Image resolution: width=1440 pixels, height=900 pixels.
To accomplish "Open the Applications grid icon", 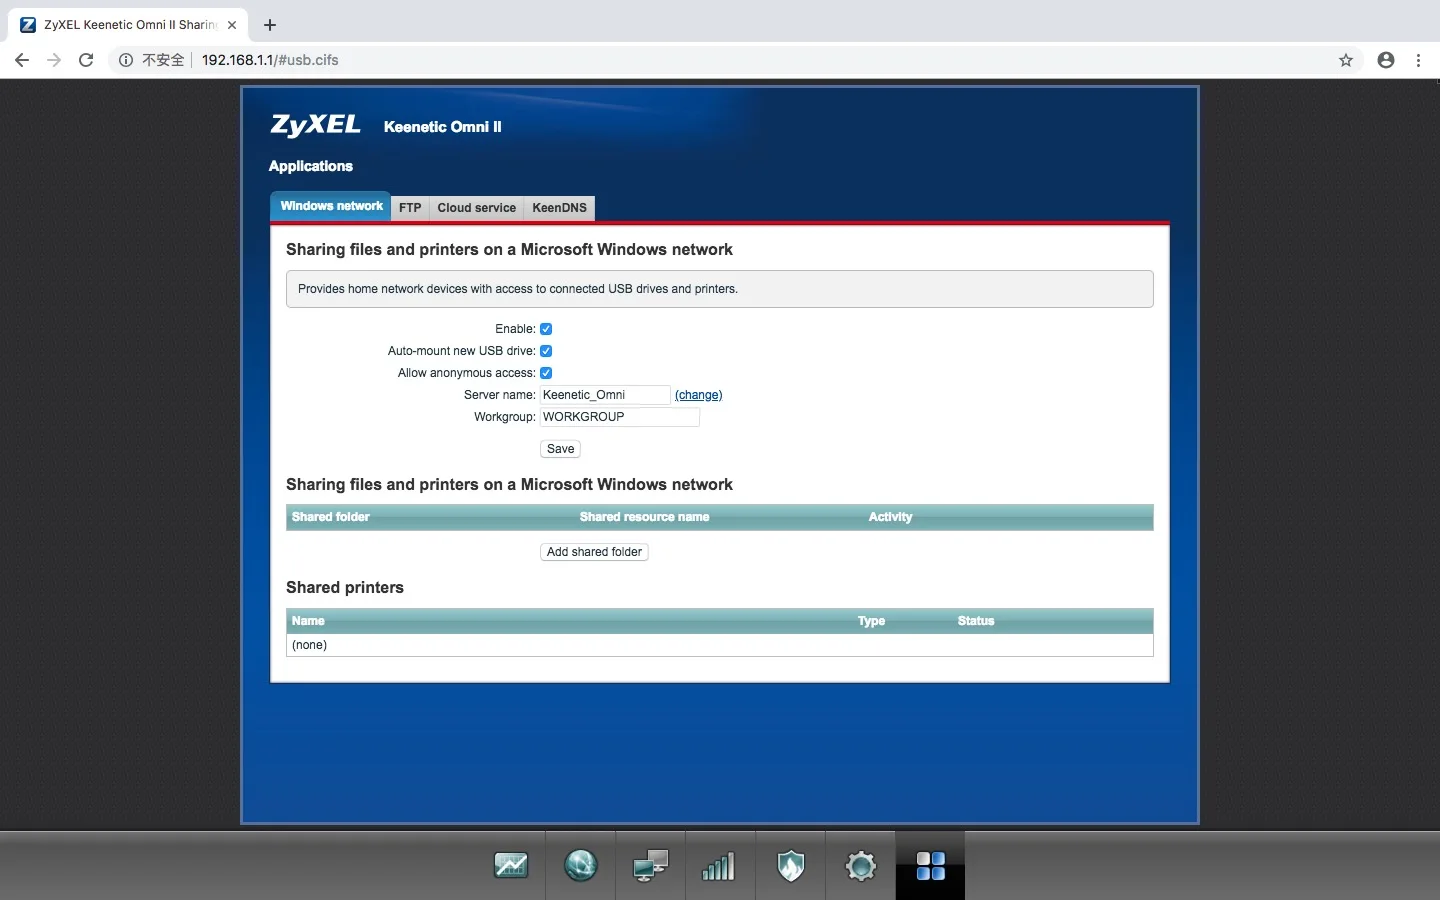I will click(x=930, y=865).
